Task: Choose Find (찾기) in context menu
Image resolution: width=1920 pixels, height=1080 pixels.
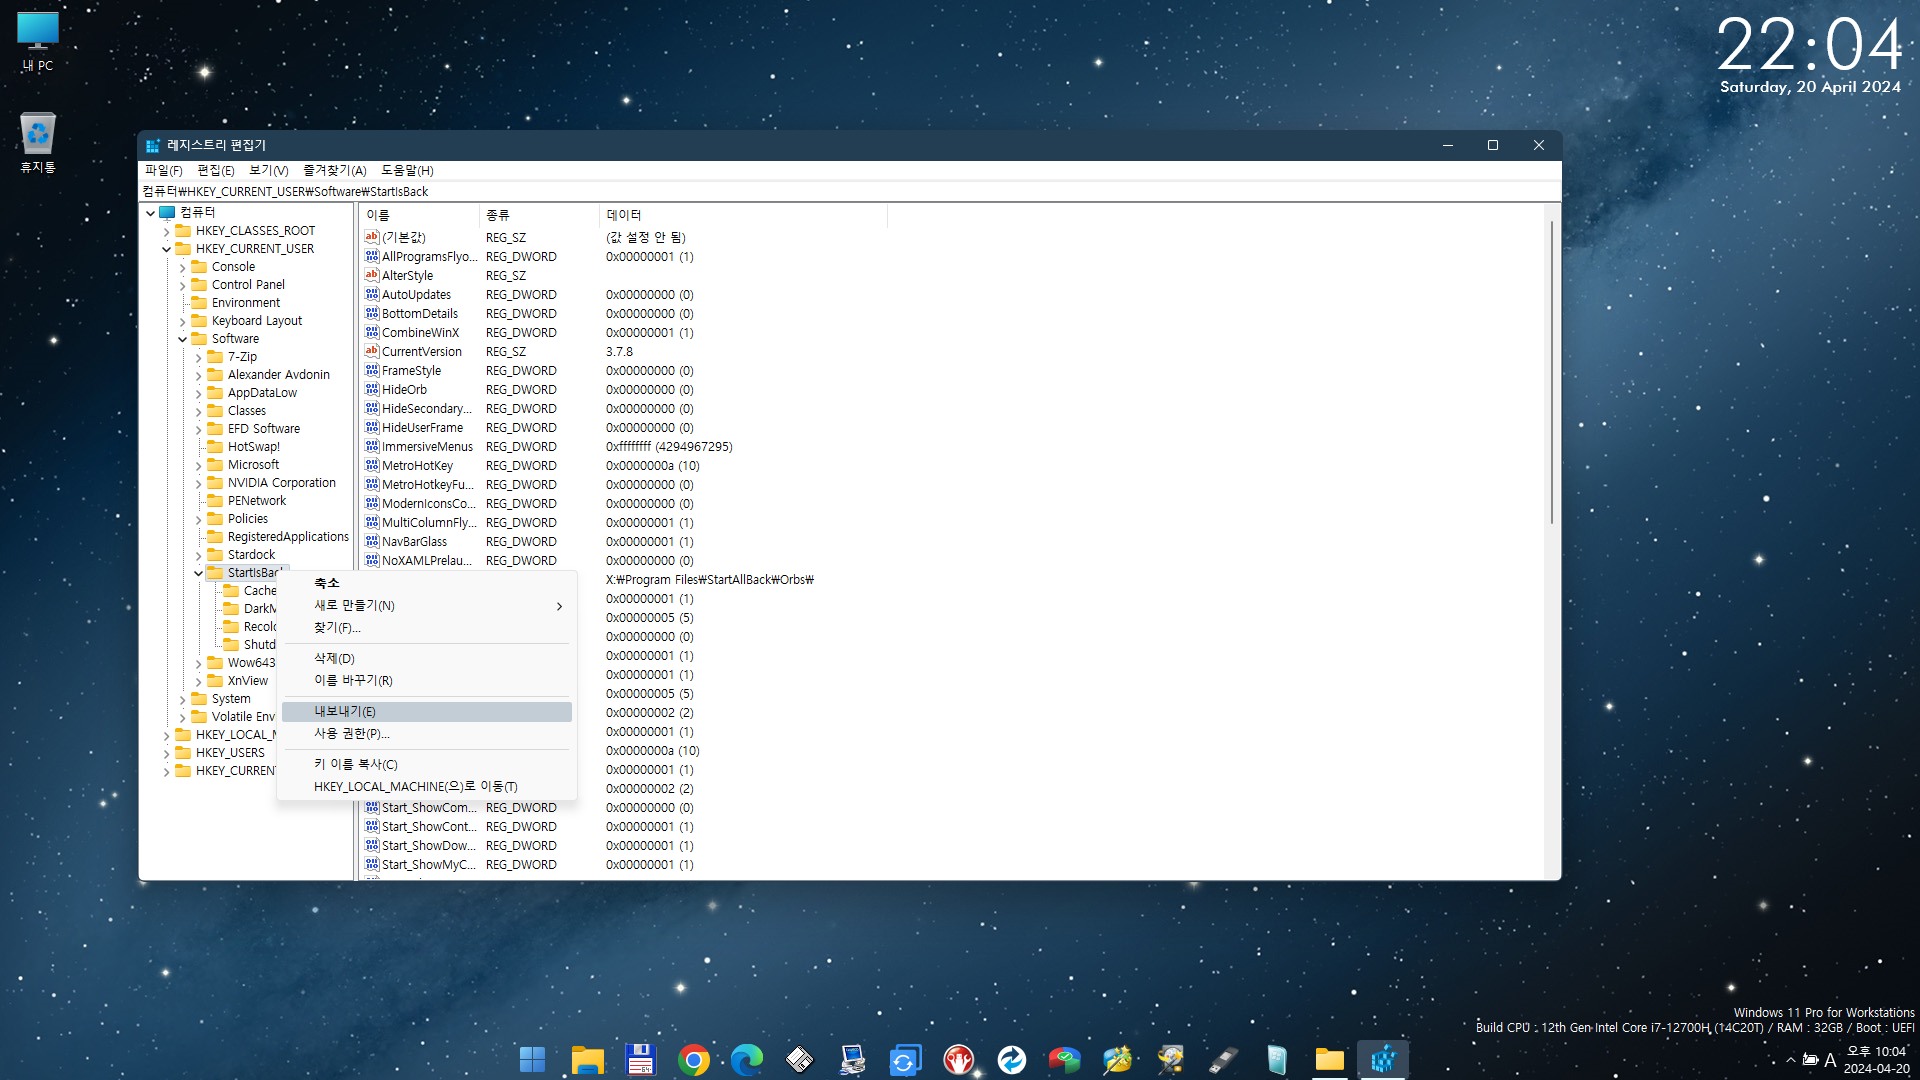Action: (x=427, y=627)
